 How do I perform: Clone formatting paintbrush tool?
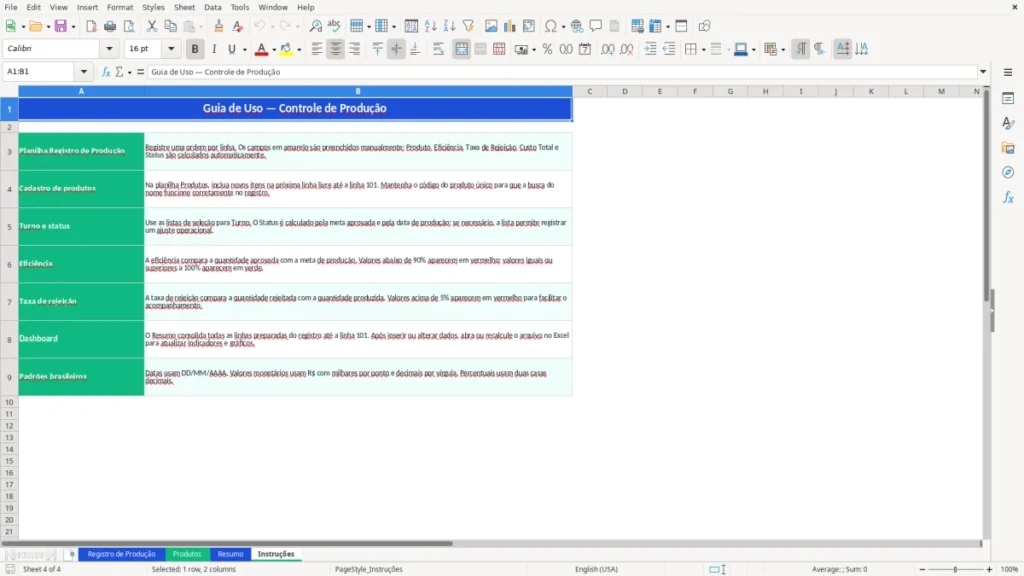coord(219,26)
